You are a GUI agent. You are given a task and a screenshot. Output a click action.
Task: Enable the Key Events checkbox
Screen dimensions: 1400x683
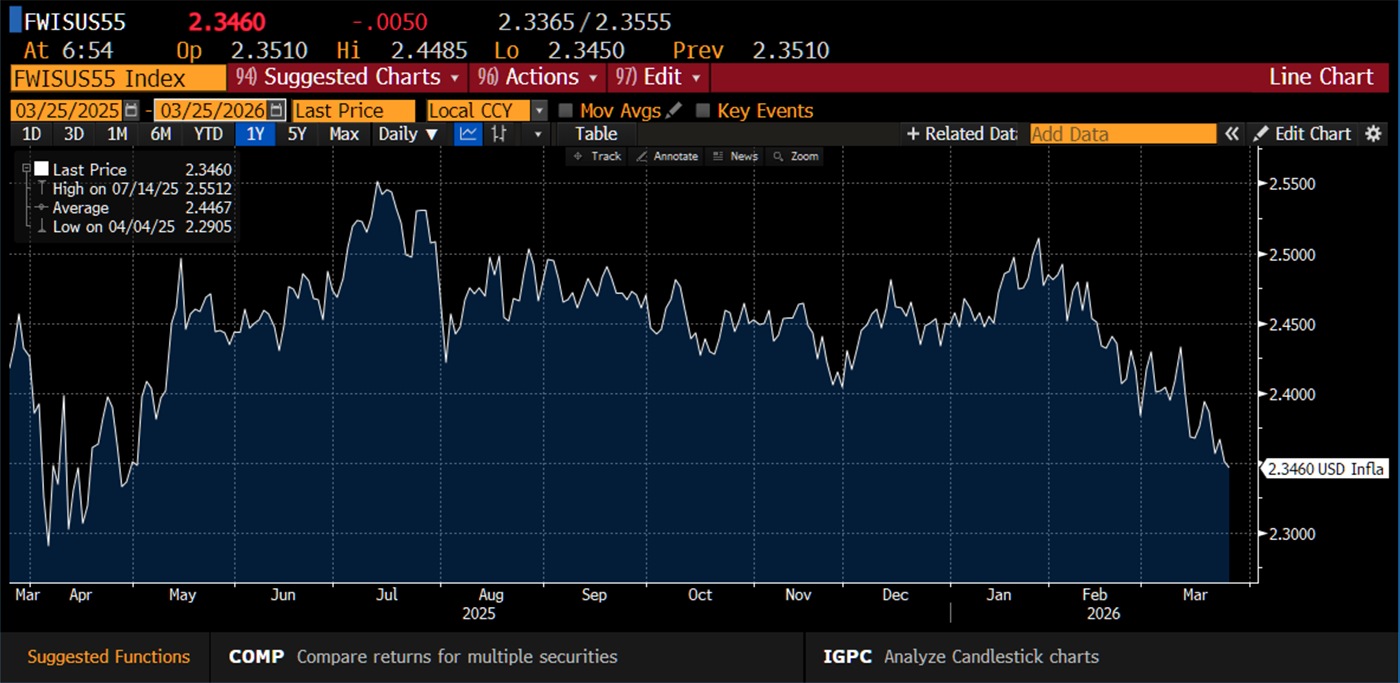(x=703, y=110)
